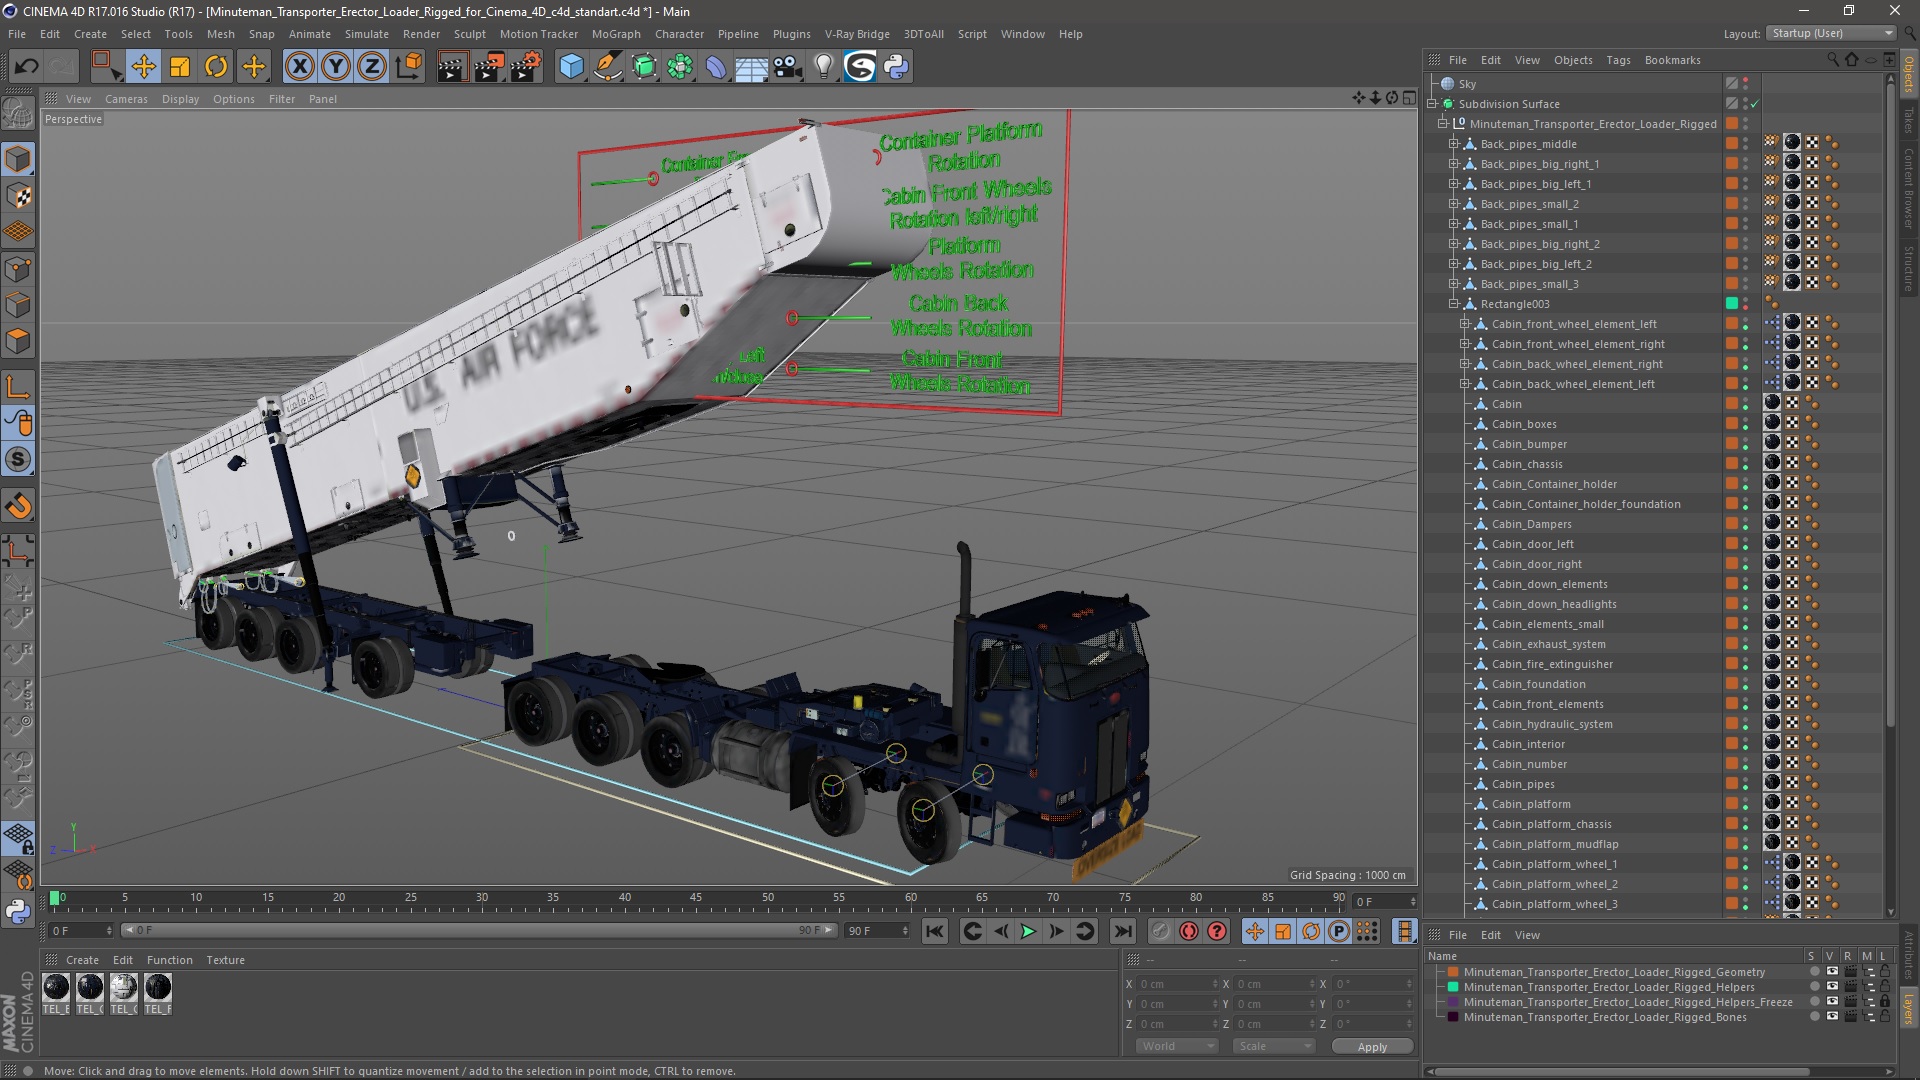Open the Python script icon in toolbar
The width and height of the screenshot is (1920, 1080).
pyautogui.click(x=896, y=67)
